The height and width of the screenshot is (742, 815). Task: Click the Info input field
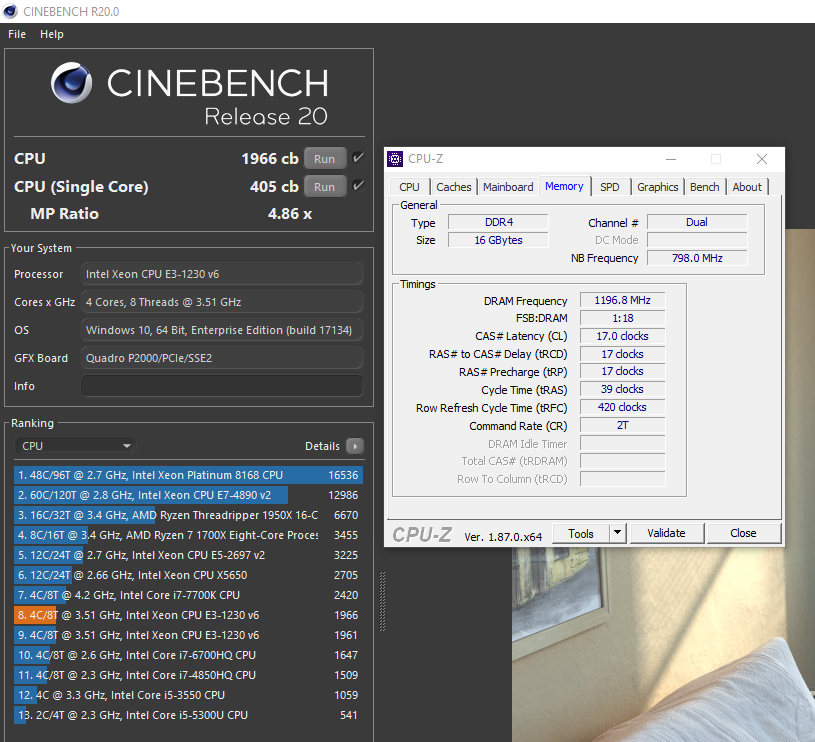(x=222, y=386)
